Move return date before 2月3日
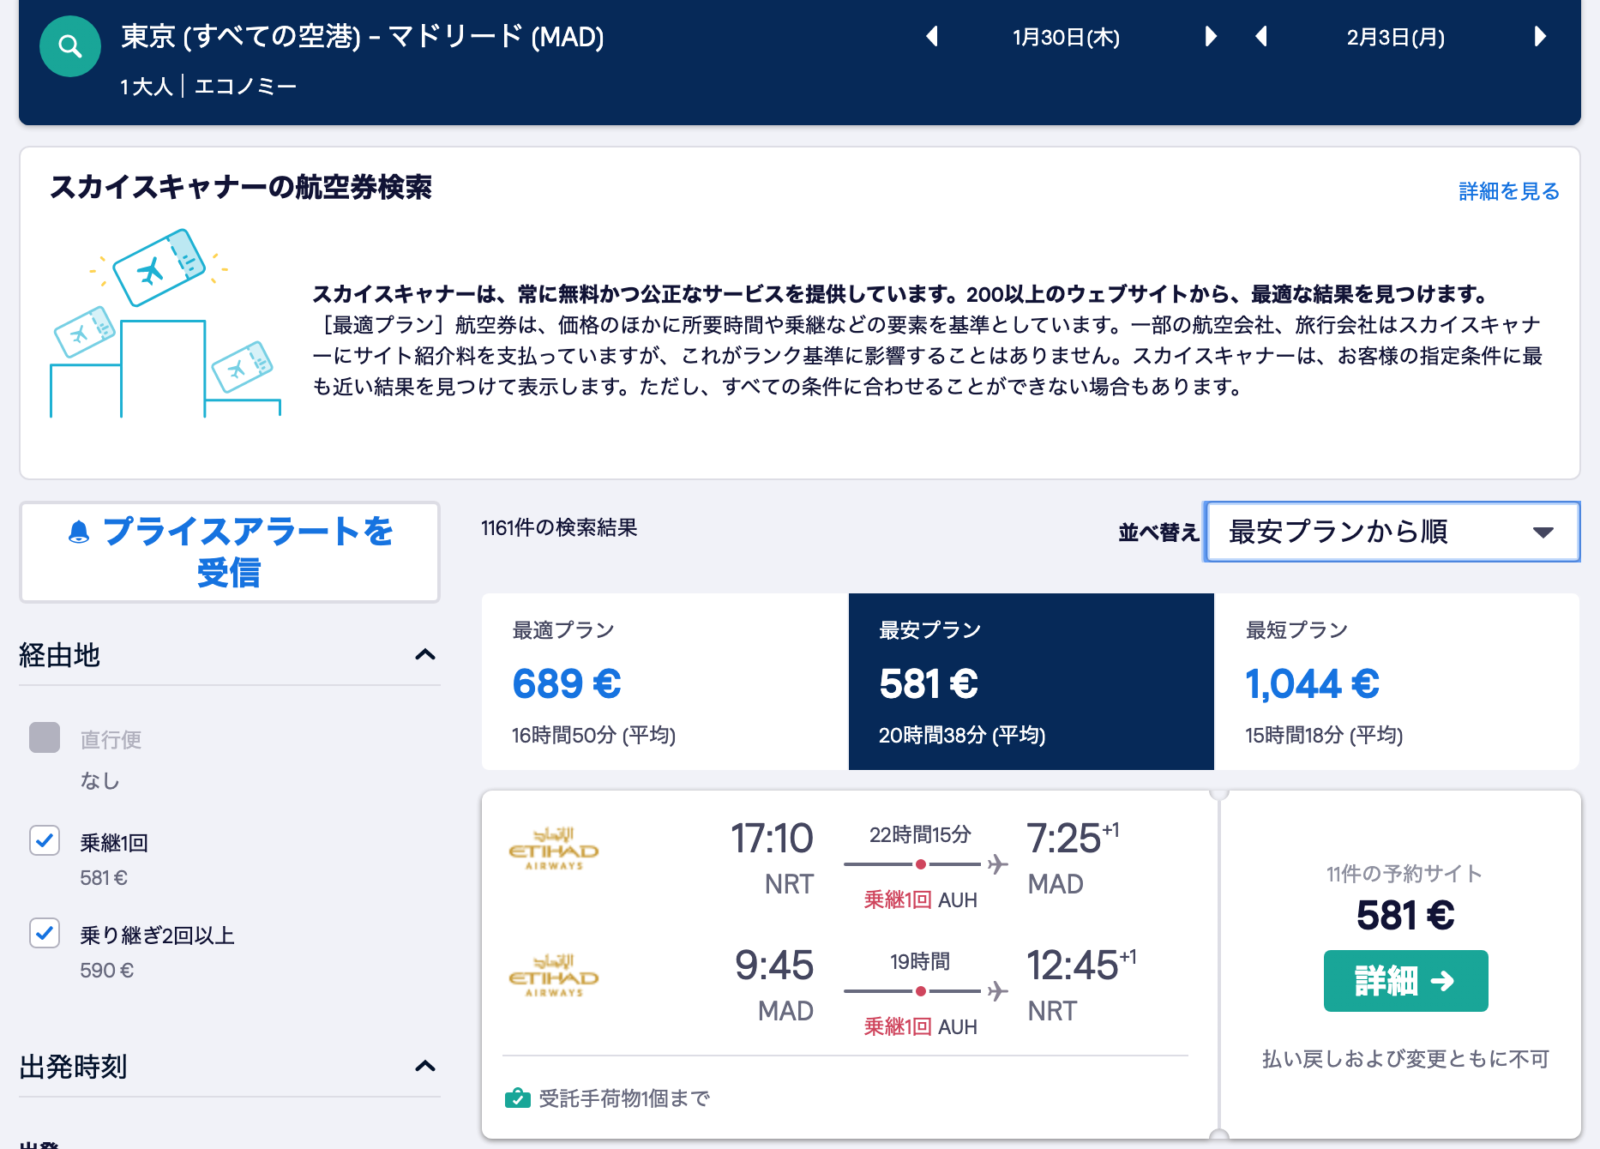1600x1149 pixels. click(1262, 37)
